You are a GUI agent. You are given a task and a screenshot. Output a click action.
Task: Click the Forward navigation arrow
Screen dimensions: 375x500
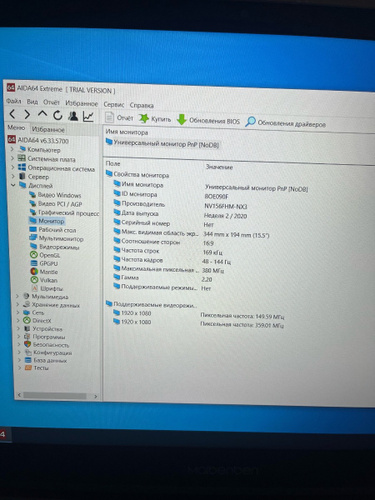point(27,115)
